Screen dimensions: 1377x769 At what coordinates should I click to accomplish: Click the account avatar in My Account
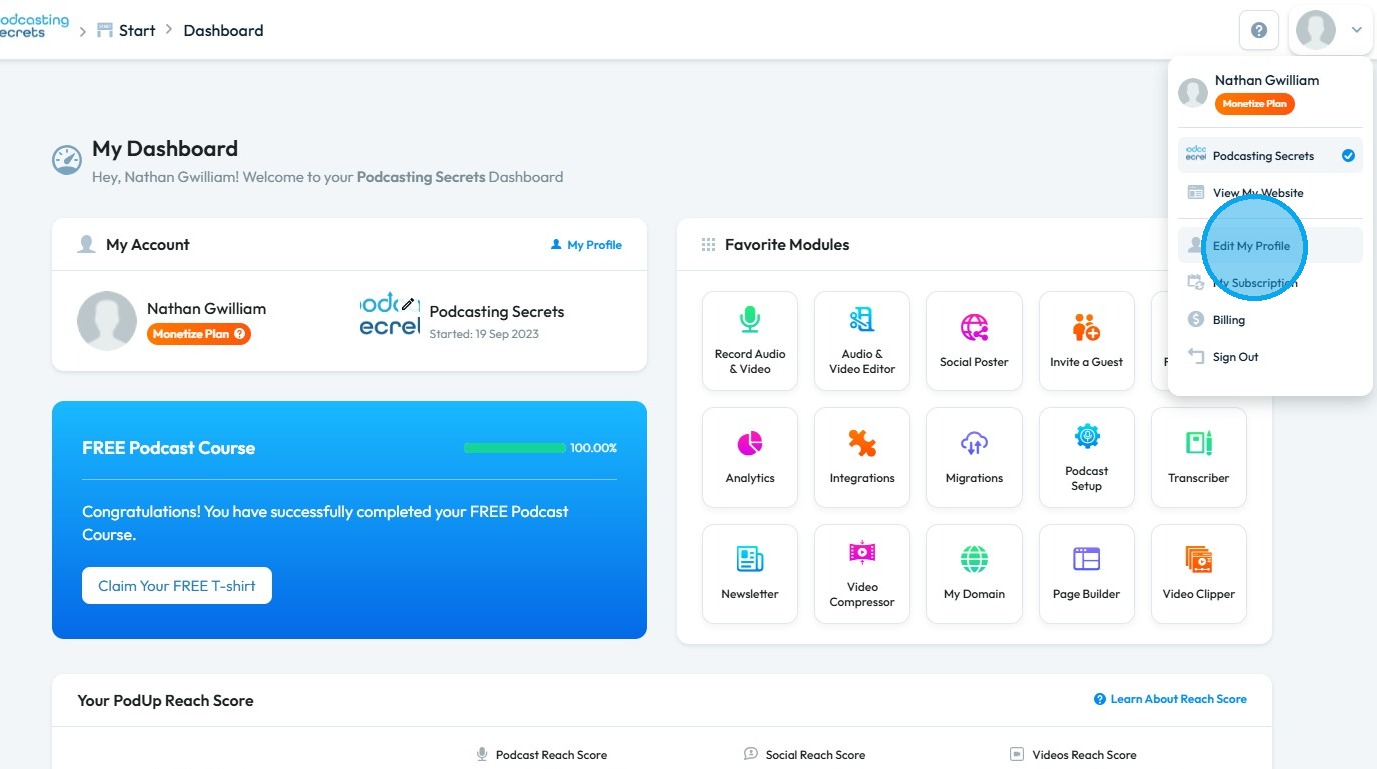(107, 321)
